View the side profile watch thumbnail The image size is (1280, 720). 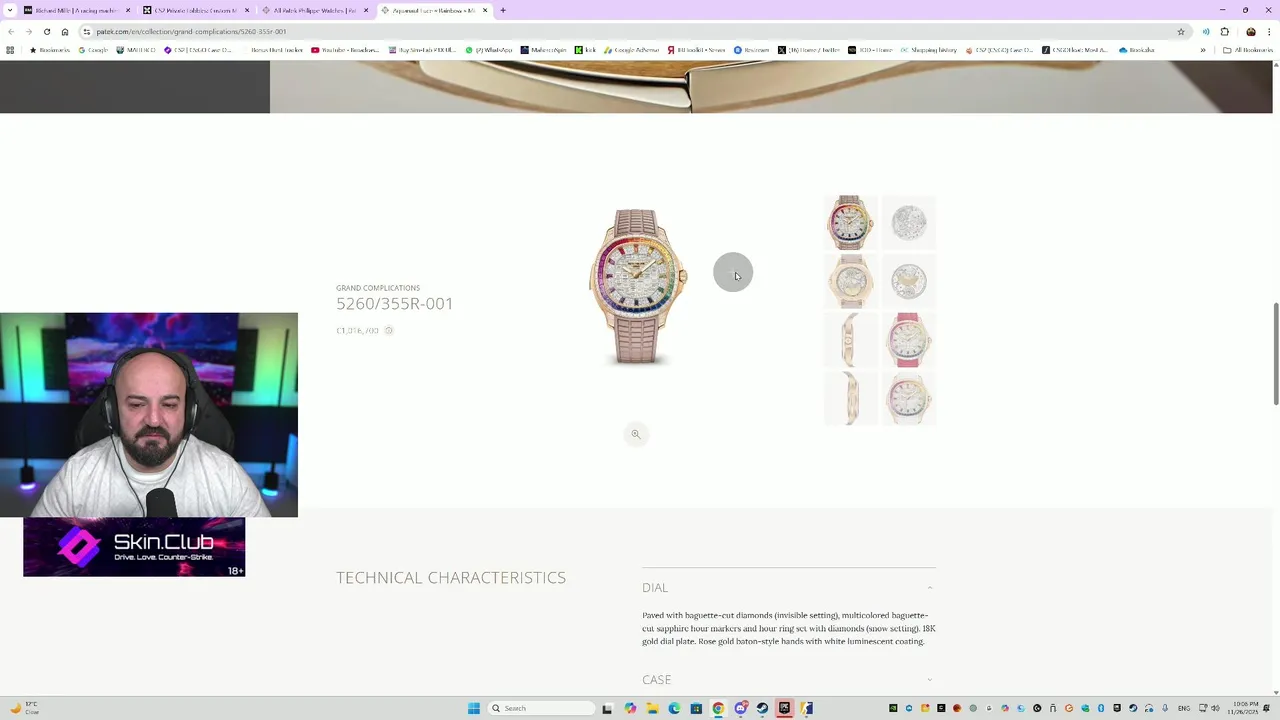pyautogui.click(x=850, y=340)
